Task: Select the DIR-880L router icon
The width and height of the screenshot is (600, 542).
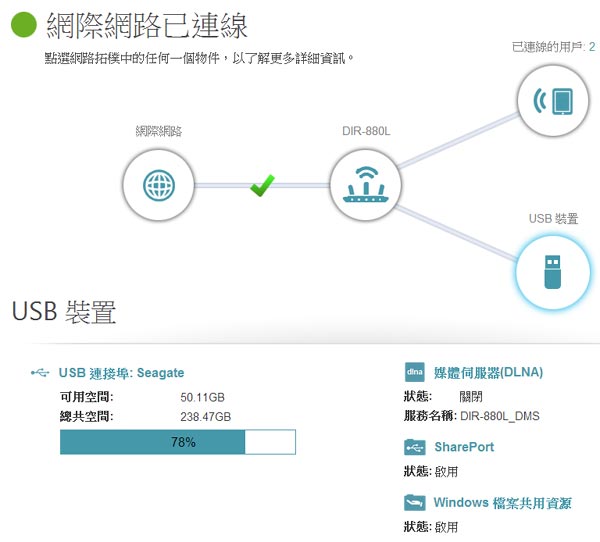Action: click(365, 185)
